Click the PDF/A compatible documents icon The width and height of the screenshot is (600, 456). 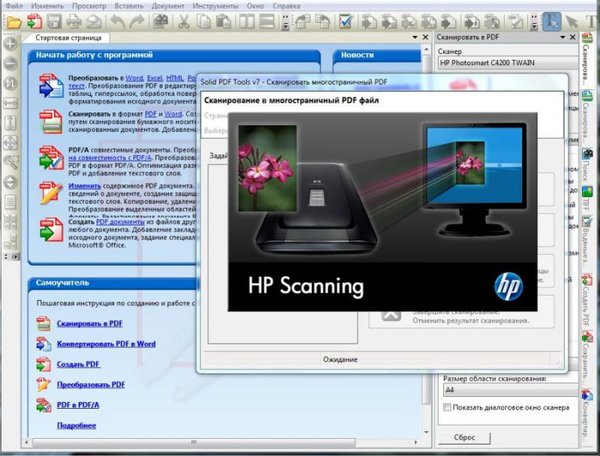pos(51,157)
